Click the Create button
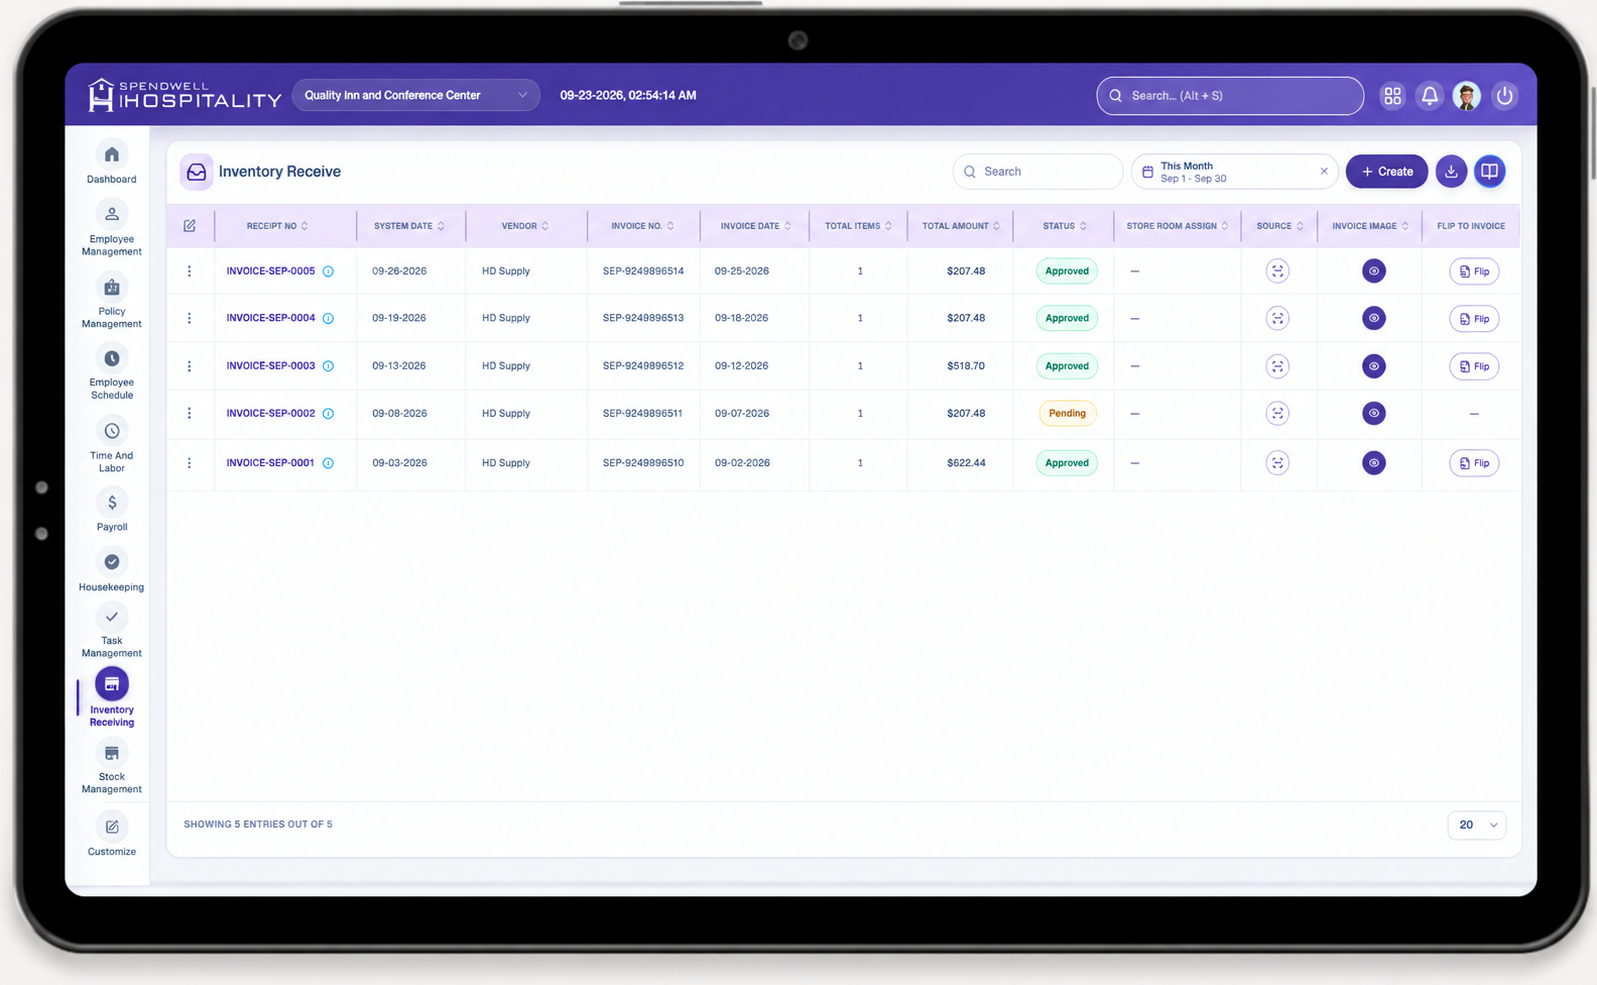Screen dimensions: 1597x985 pos(1386,171)
